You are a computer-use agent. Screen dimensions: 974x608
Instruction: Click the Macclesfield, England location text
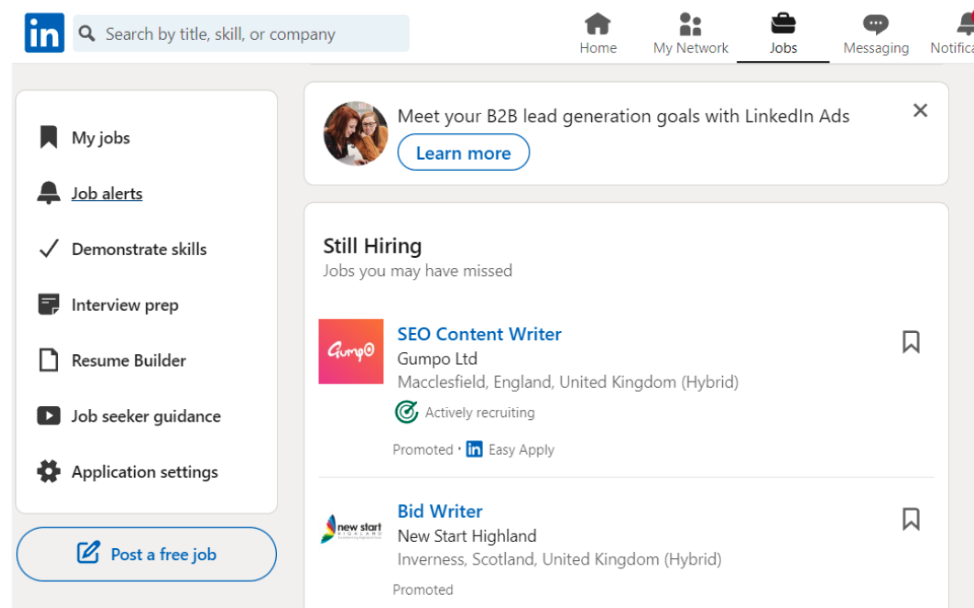click(568, 382)
